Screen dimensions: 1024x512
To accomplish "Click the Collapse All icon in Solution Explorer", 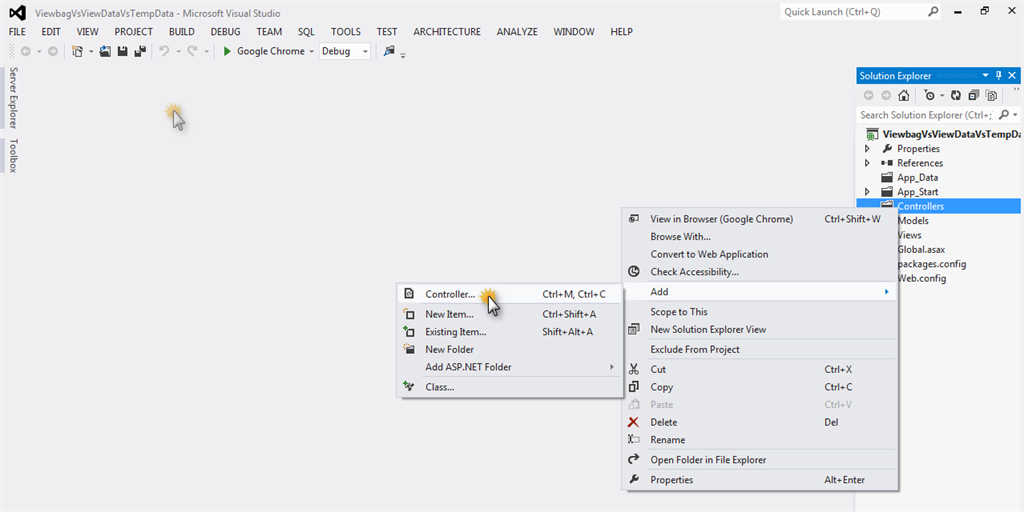I will [974, 95].
